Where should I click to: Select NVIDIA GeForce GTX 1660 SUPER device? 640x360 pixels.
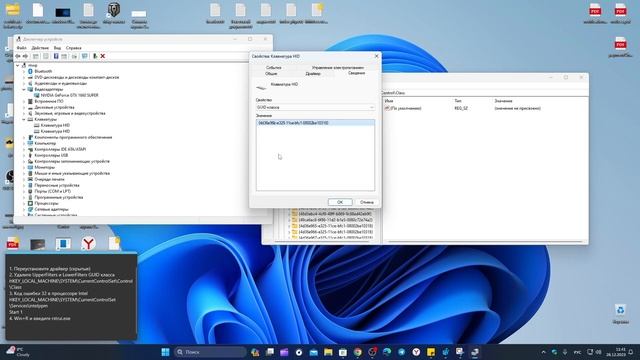tap(69, 95)
